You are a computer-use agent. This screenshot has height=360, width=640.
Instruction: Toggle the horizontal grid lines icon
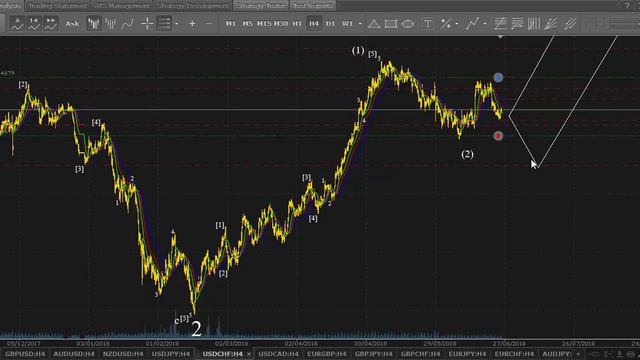coord(164,24)
